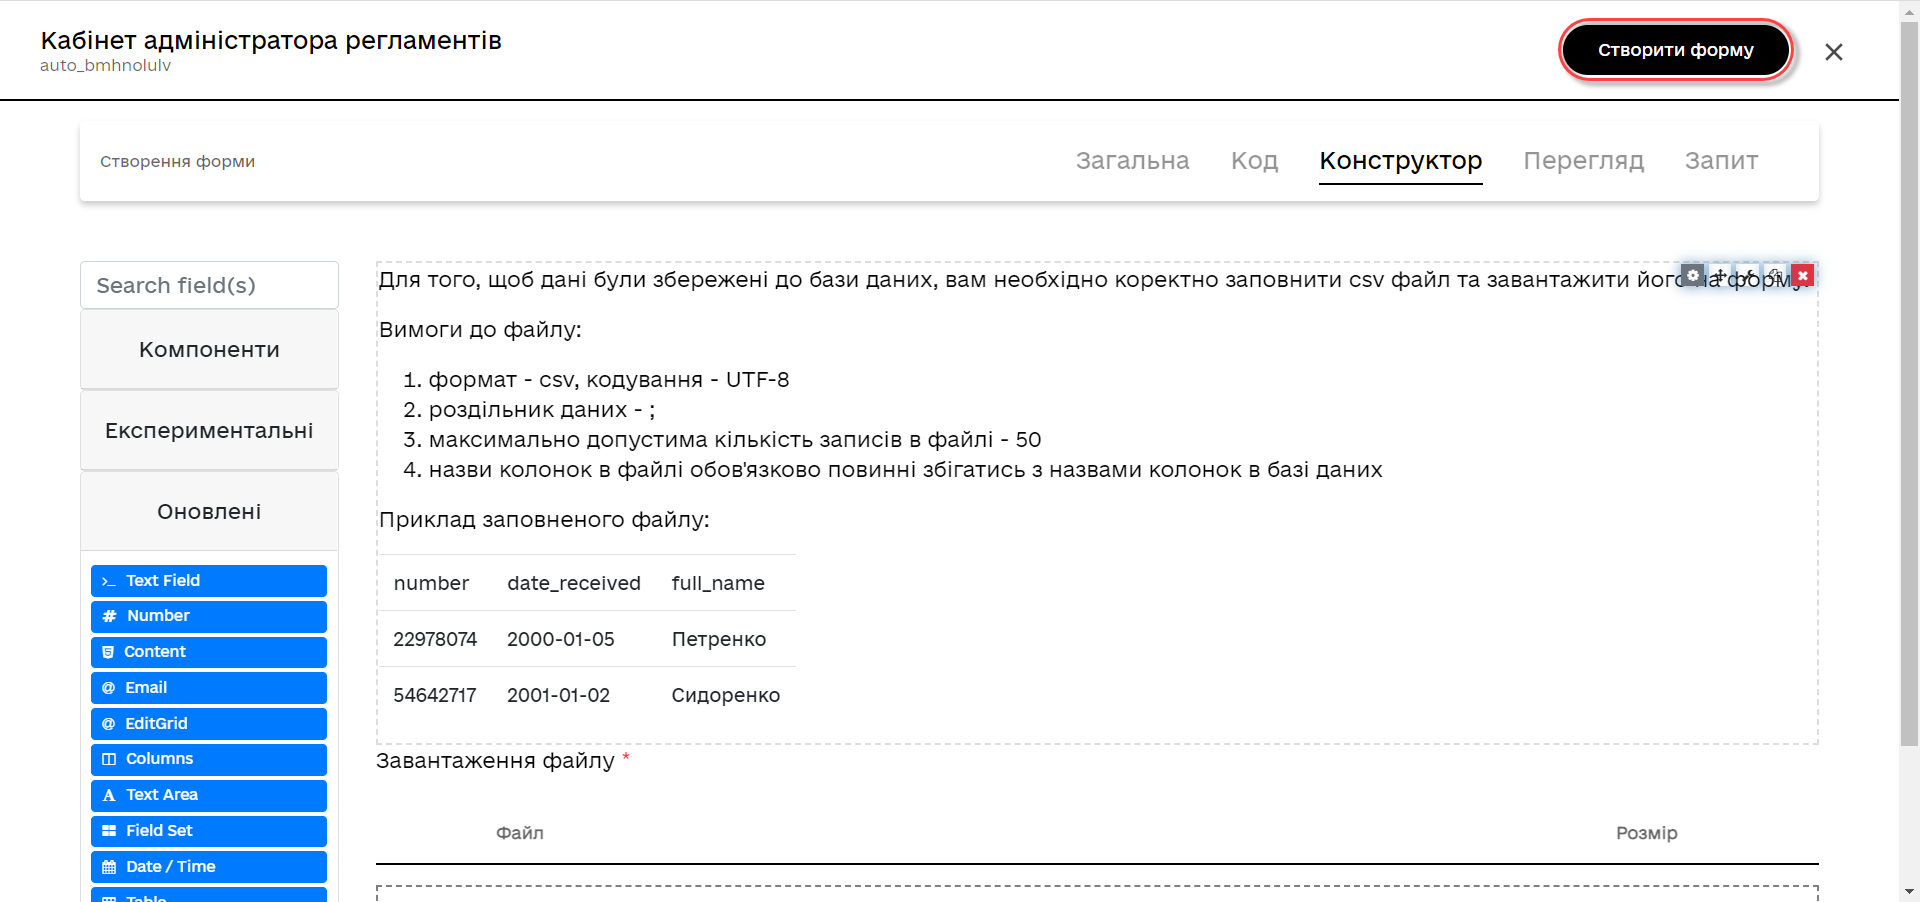Click the copy icon of the content component

(1775, 275)
